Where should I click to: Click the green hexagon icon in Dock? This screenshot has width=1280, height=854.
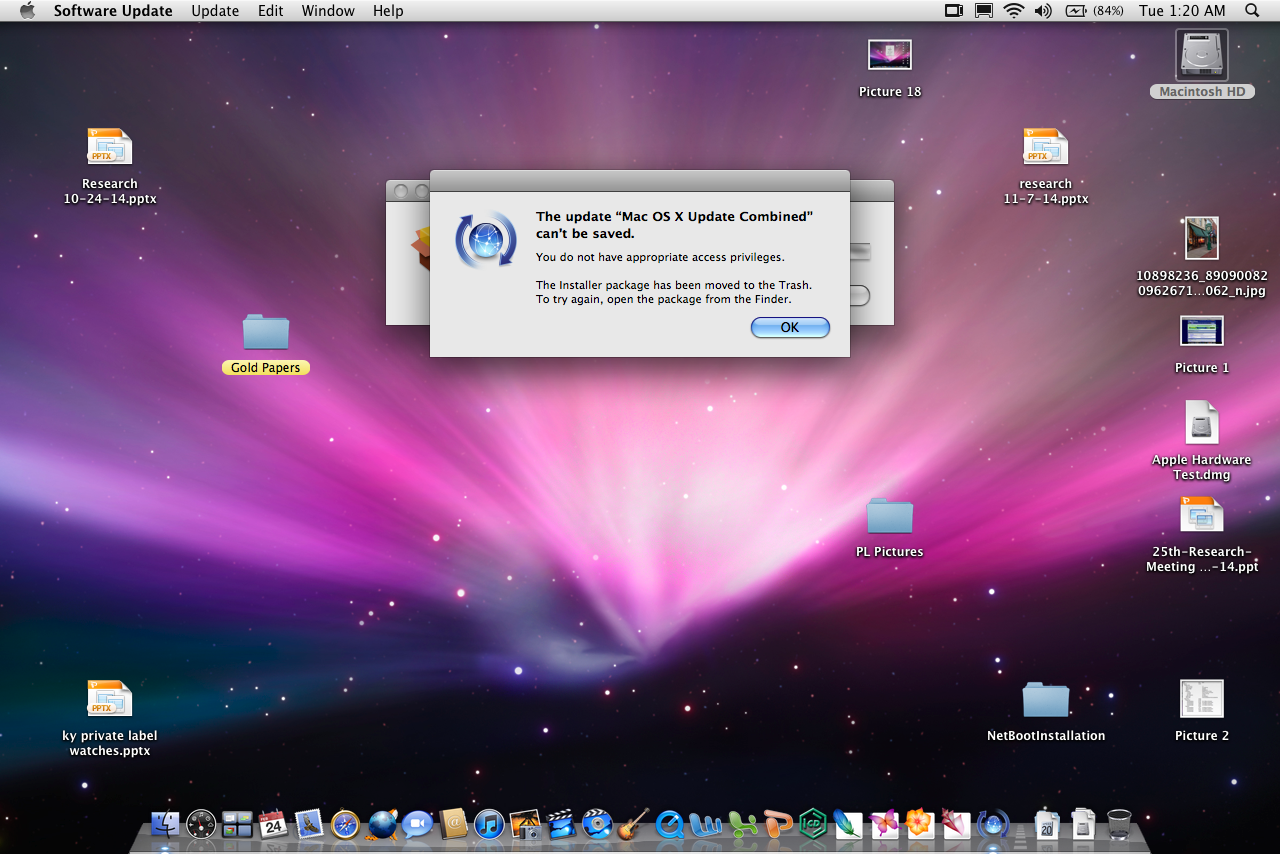coord(813,824)
